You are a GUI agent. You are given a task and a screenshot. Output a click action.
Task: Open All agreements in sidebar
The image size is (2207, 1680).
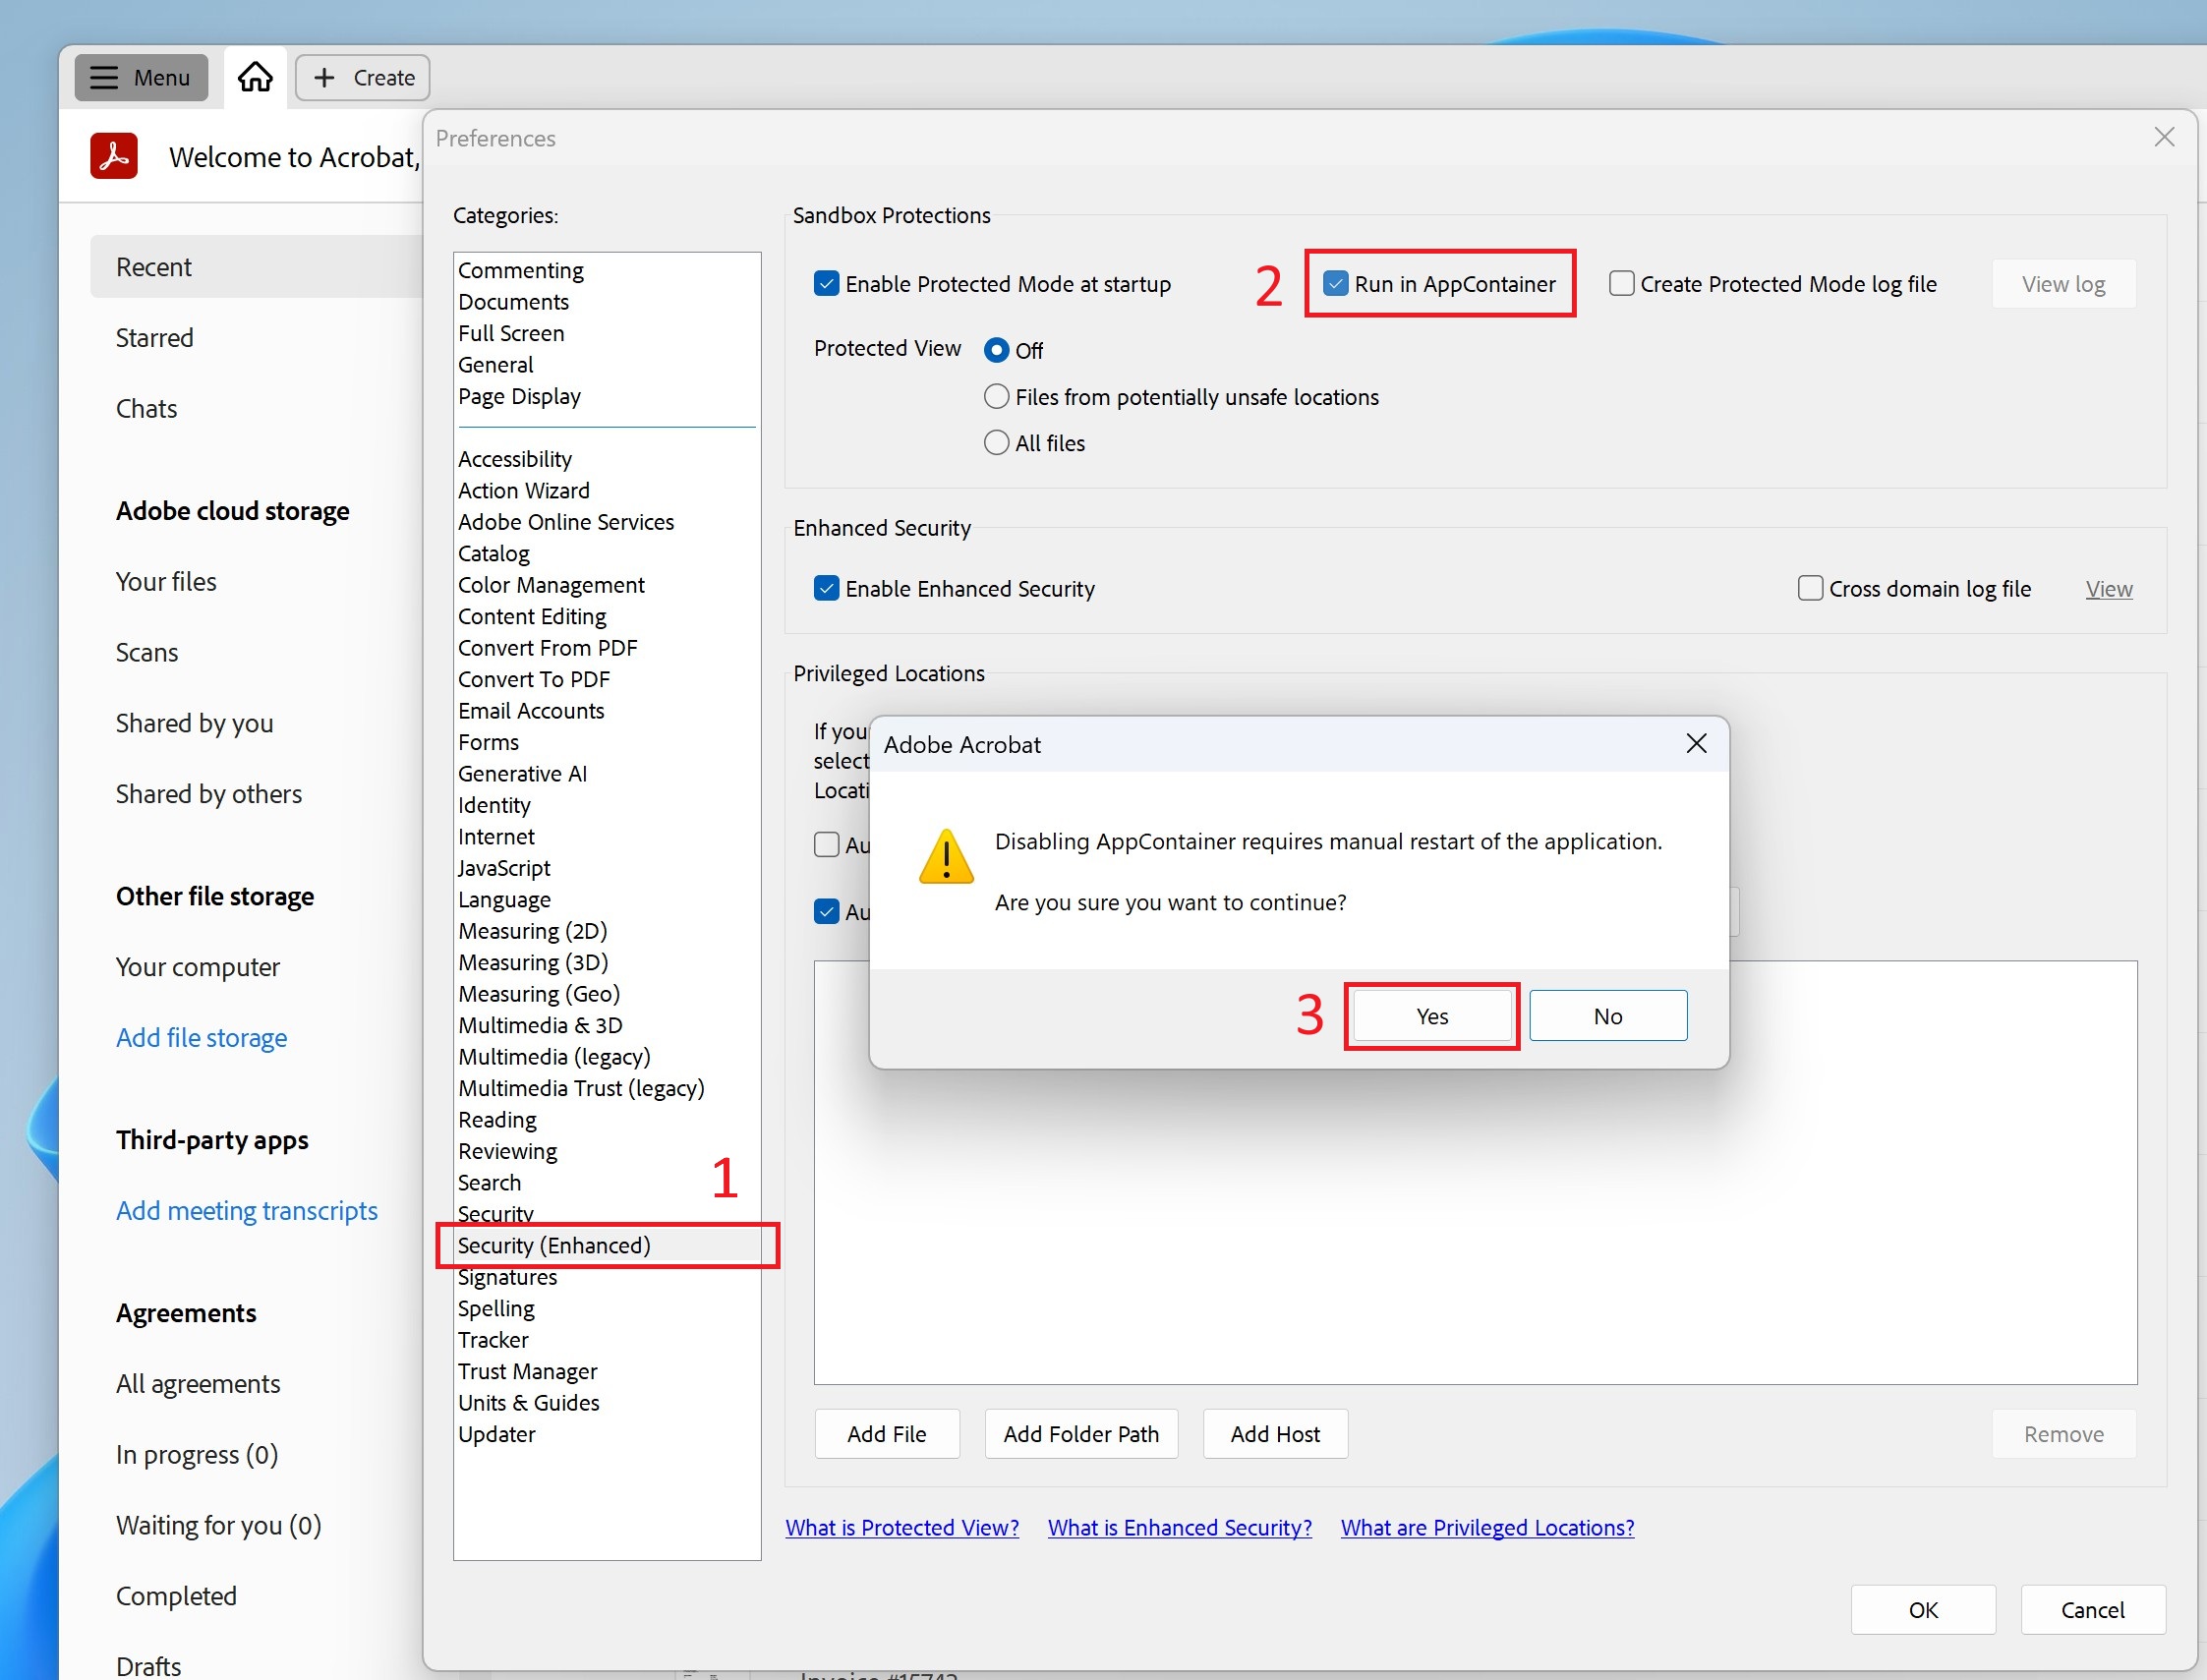198,1384
